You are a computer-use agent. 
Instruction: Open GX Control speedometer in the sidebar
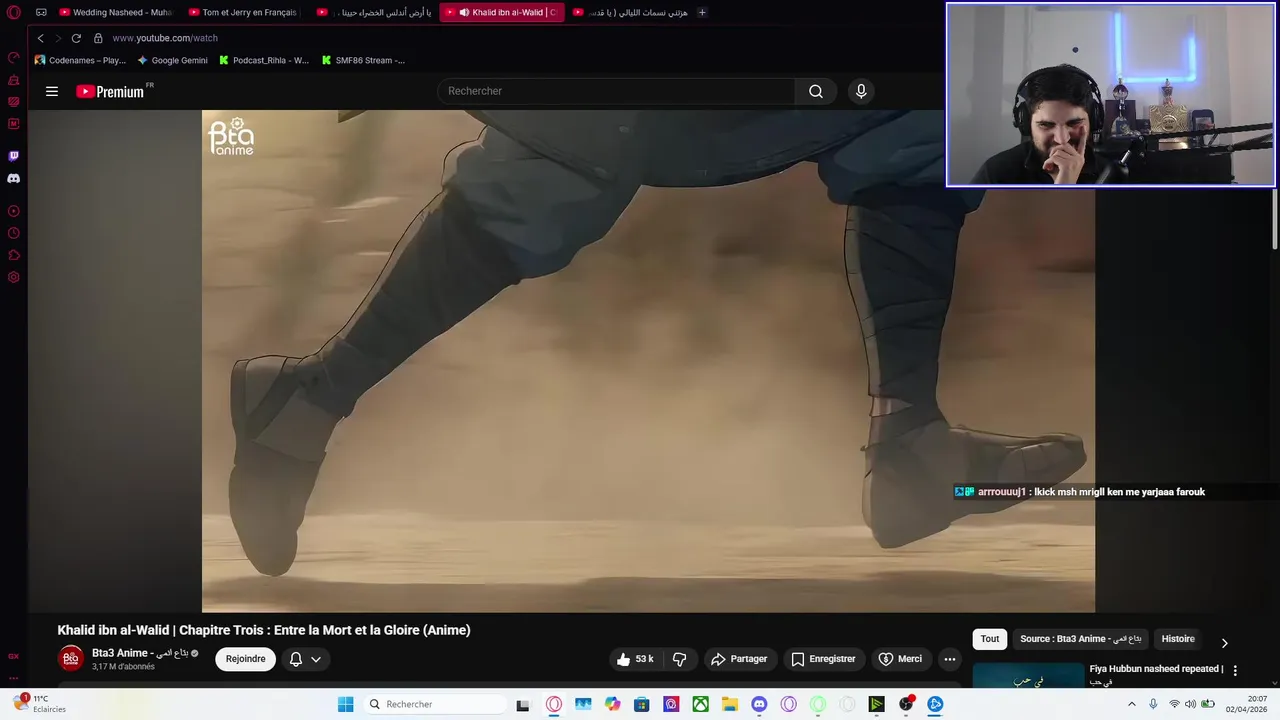click(14, 57)
